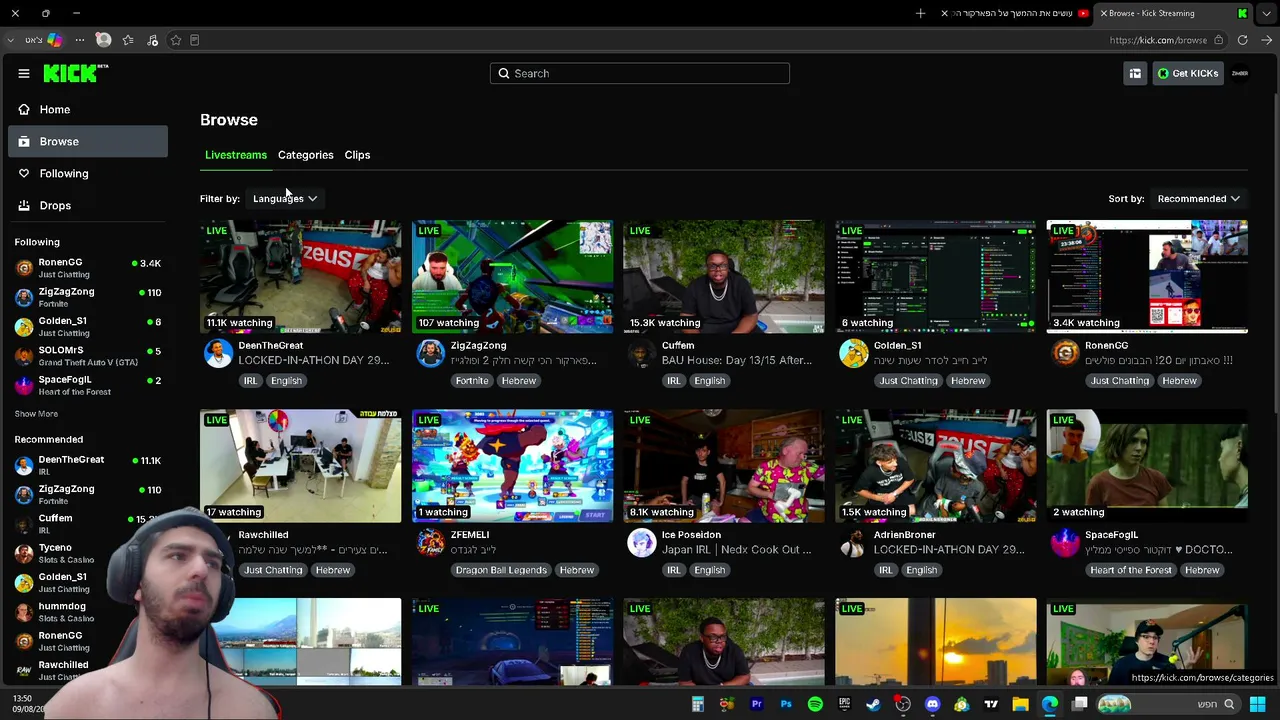Select the Heart of the Forest tag
The width and height of the screenshot is (1280, 720).
pyautogui.click(x=1131, y=570)
